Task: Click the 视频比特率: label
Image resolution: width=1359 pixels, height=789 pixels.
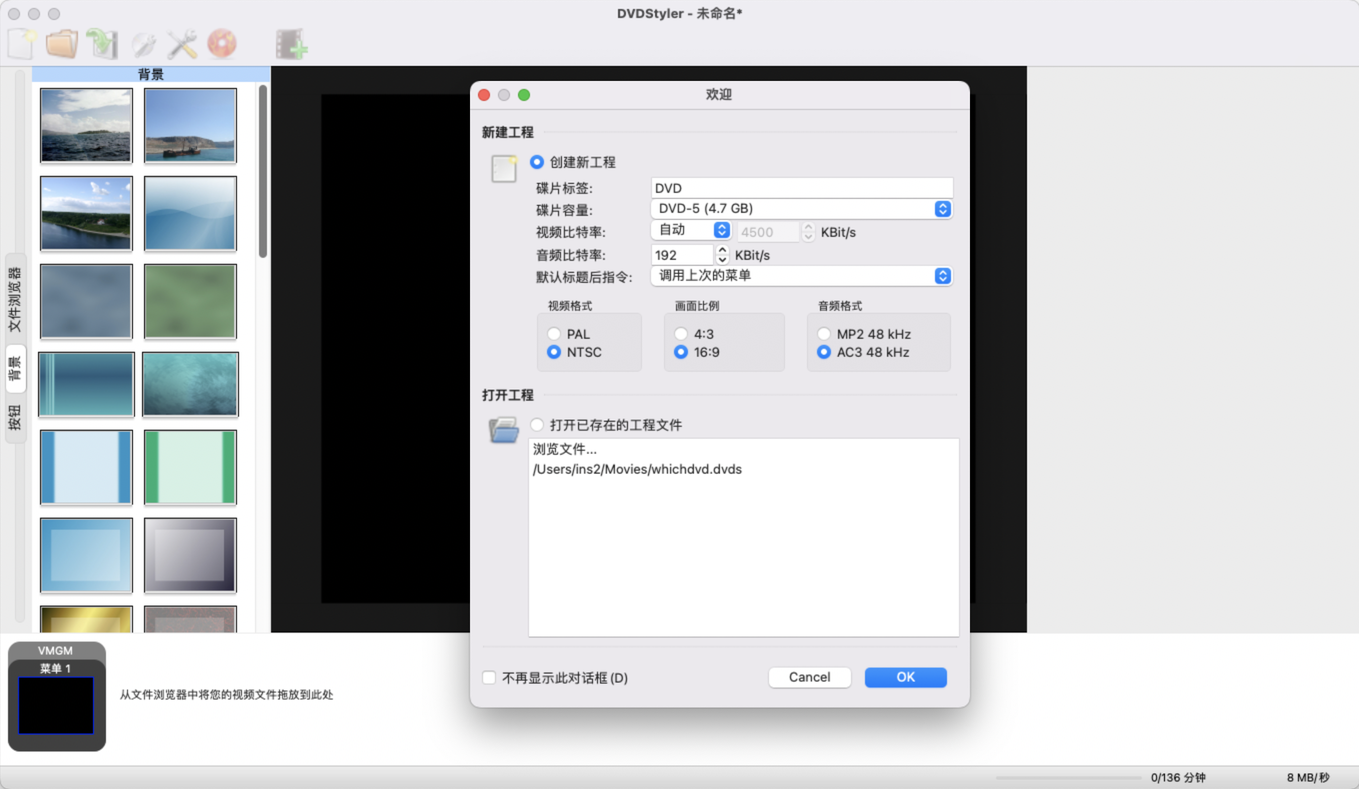Action: coord(571,232)
